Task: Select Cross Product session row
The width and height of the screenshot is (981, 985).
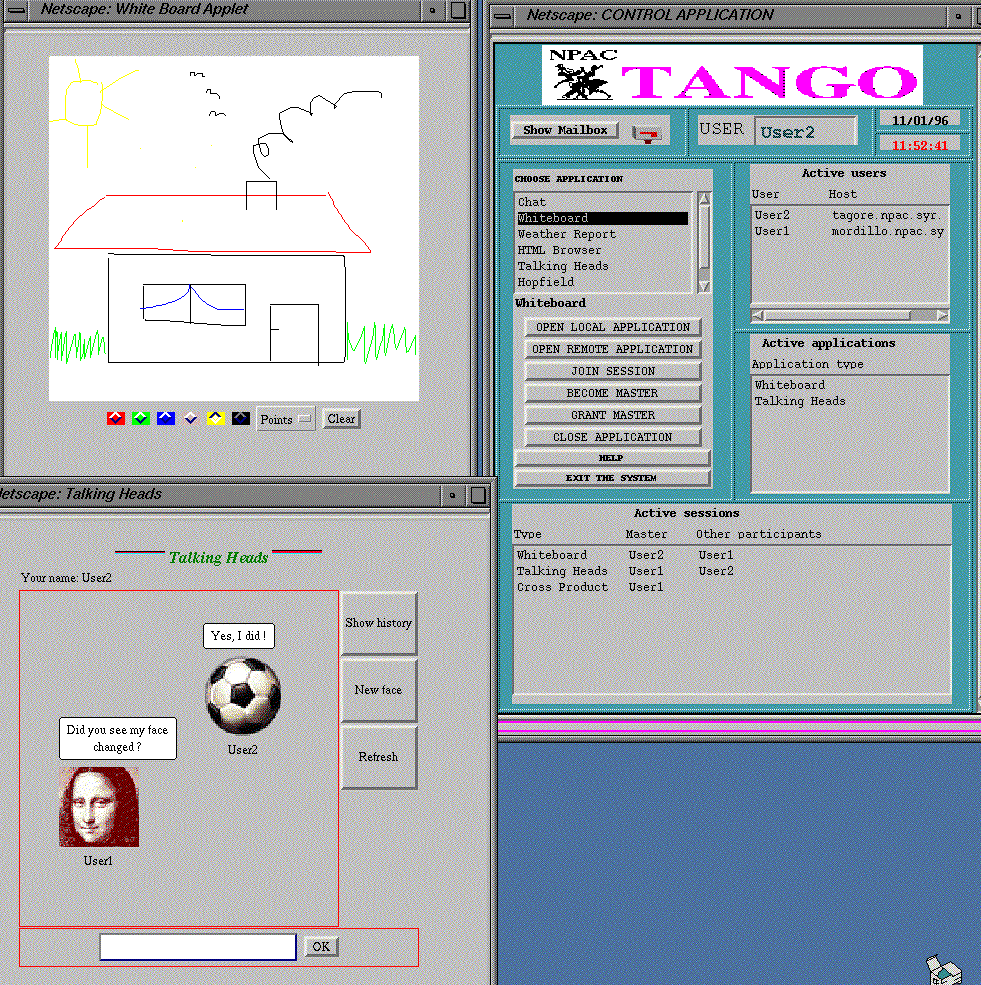Action: pyautogui.click(x=732, y=587)
